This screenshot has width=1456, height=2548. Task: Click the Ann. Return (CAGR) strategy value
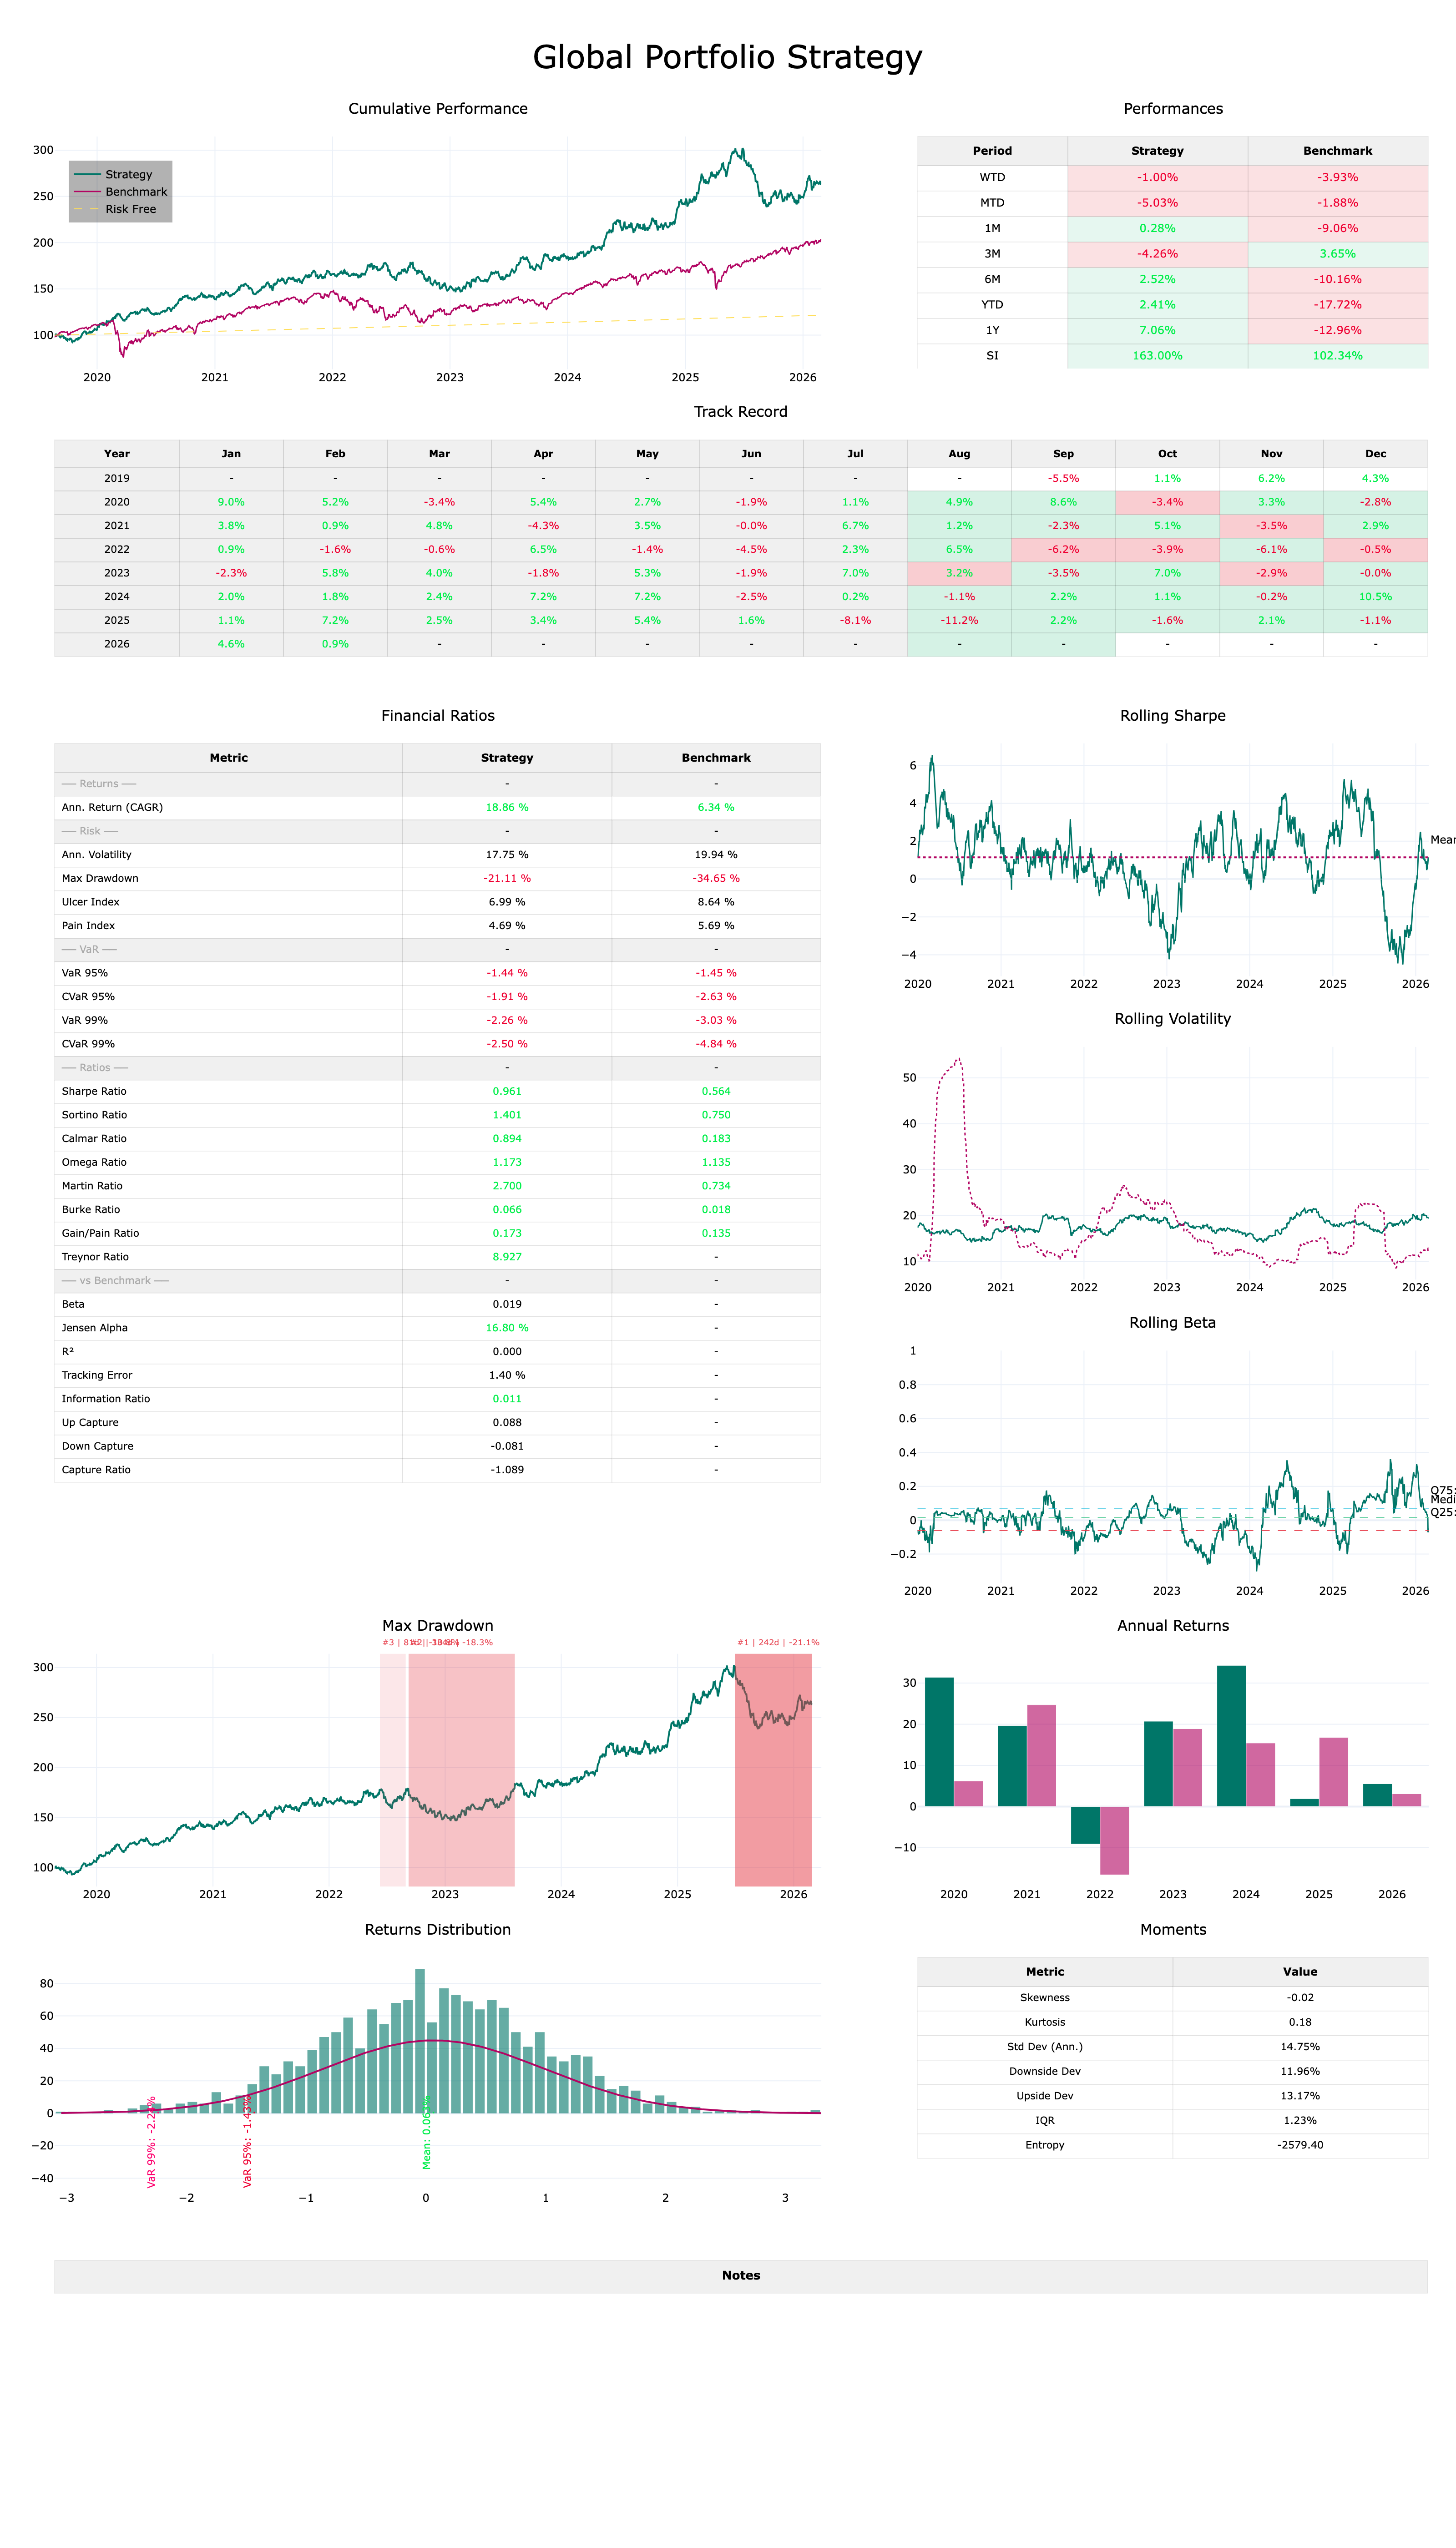(507, 807)
